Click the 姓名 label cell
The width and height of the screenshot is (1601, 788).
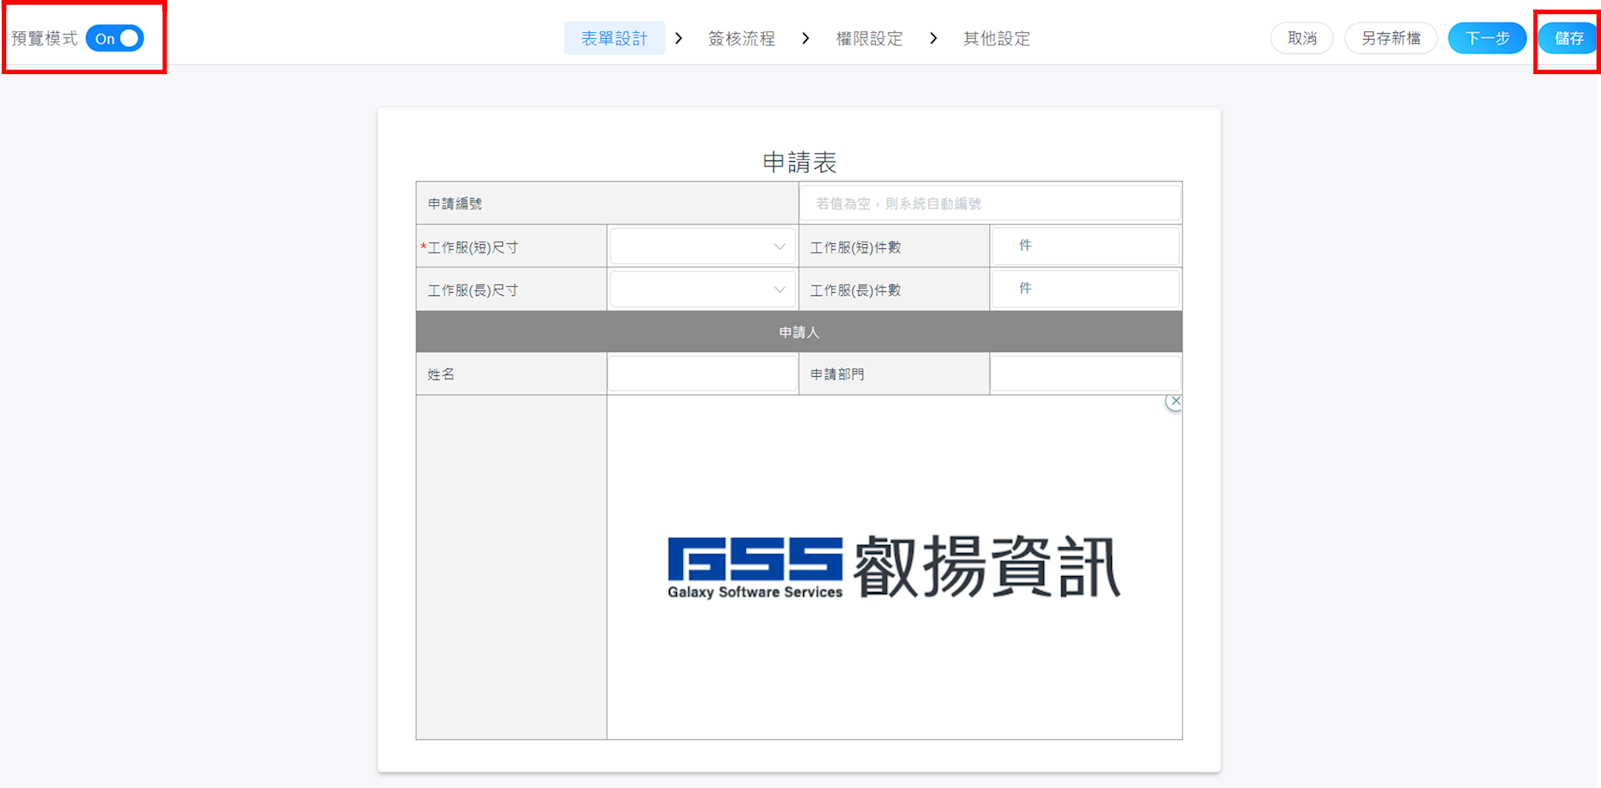pos(512,374)
